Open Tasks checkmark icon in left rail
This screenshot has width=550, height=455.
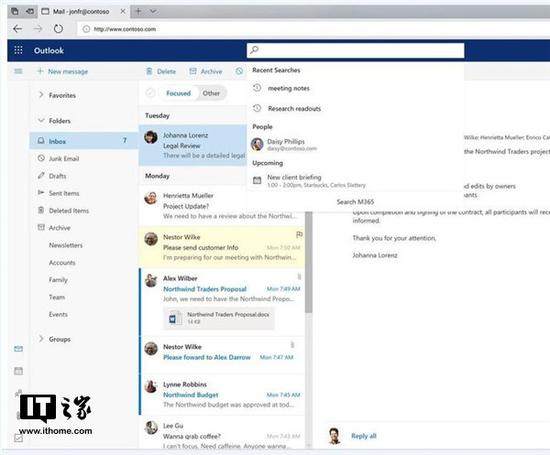click(18, 438)
